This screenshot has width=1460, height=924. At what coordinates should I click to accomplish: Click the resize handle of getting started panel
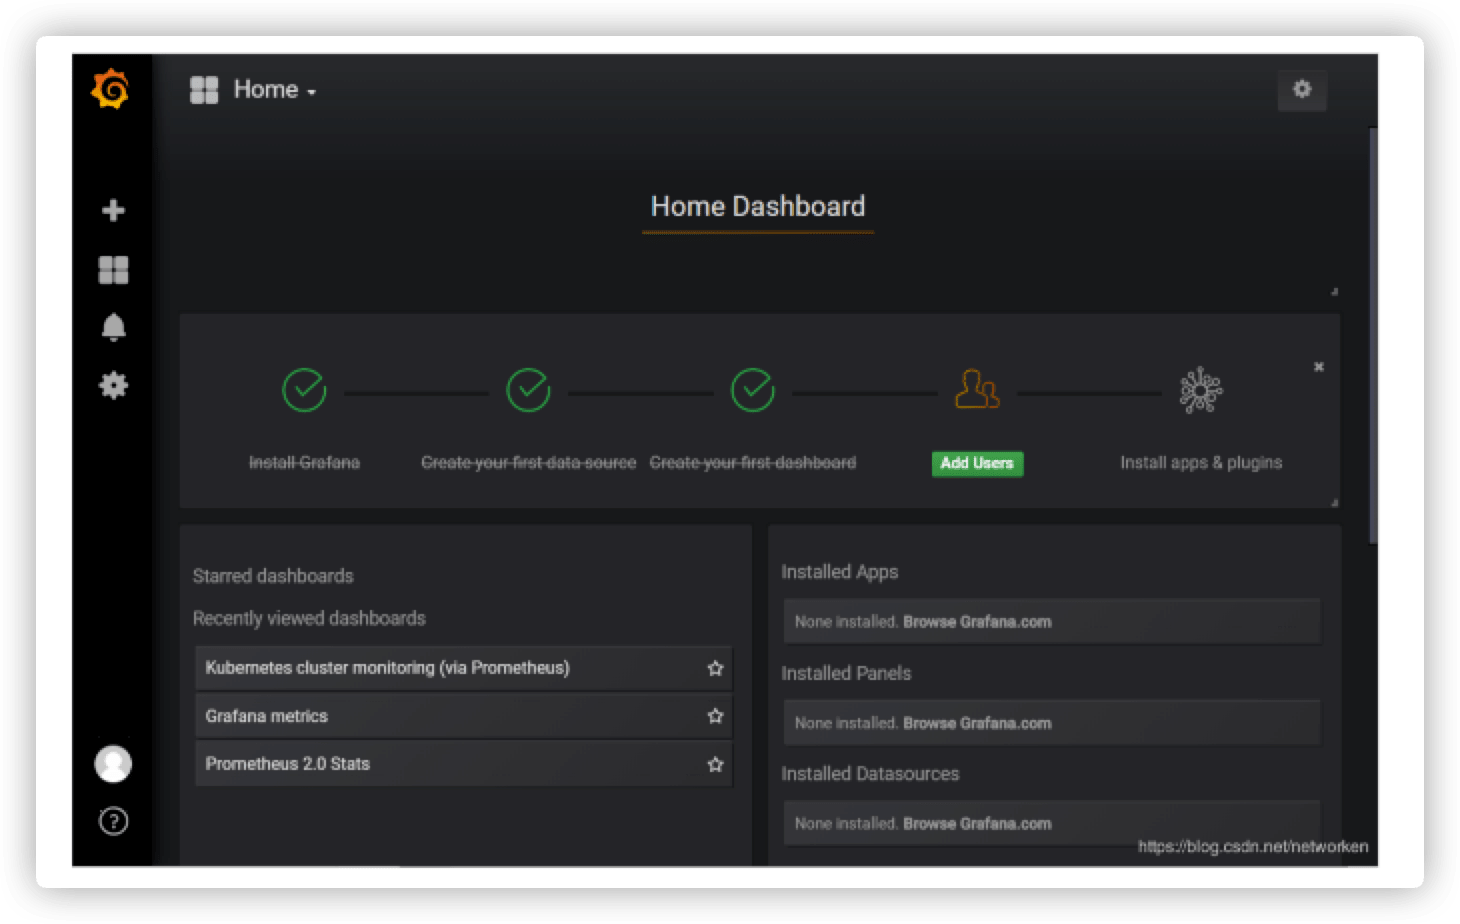1334,502
